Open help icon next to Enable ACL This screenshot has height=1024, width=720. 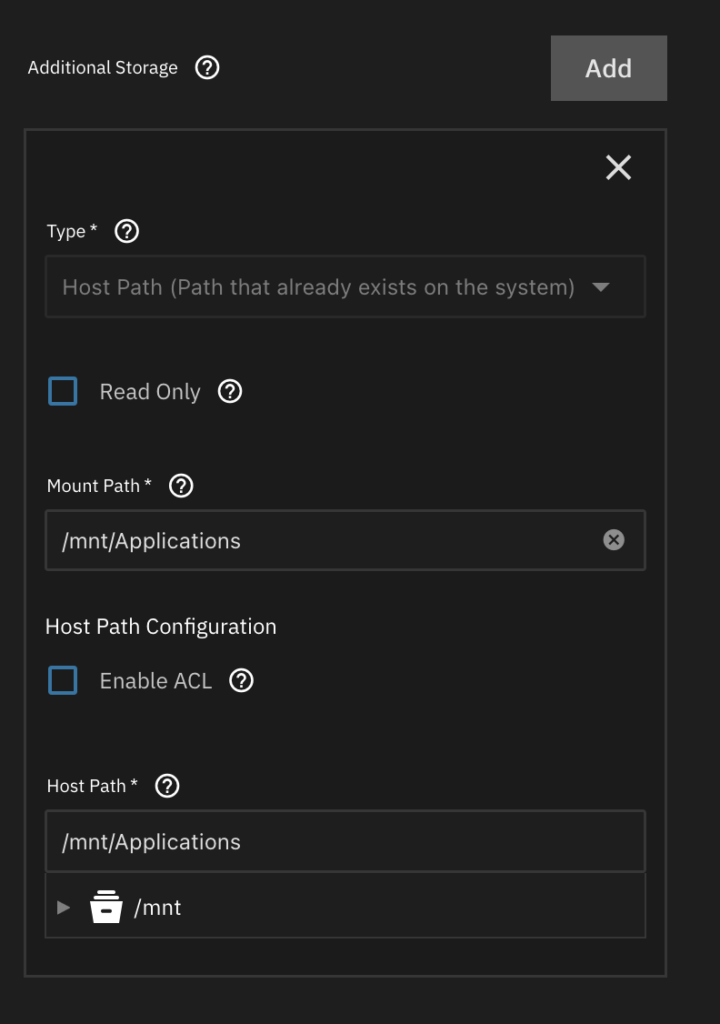point(241,681)
